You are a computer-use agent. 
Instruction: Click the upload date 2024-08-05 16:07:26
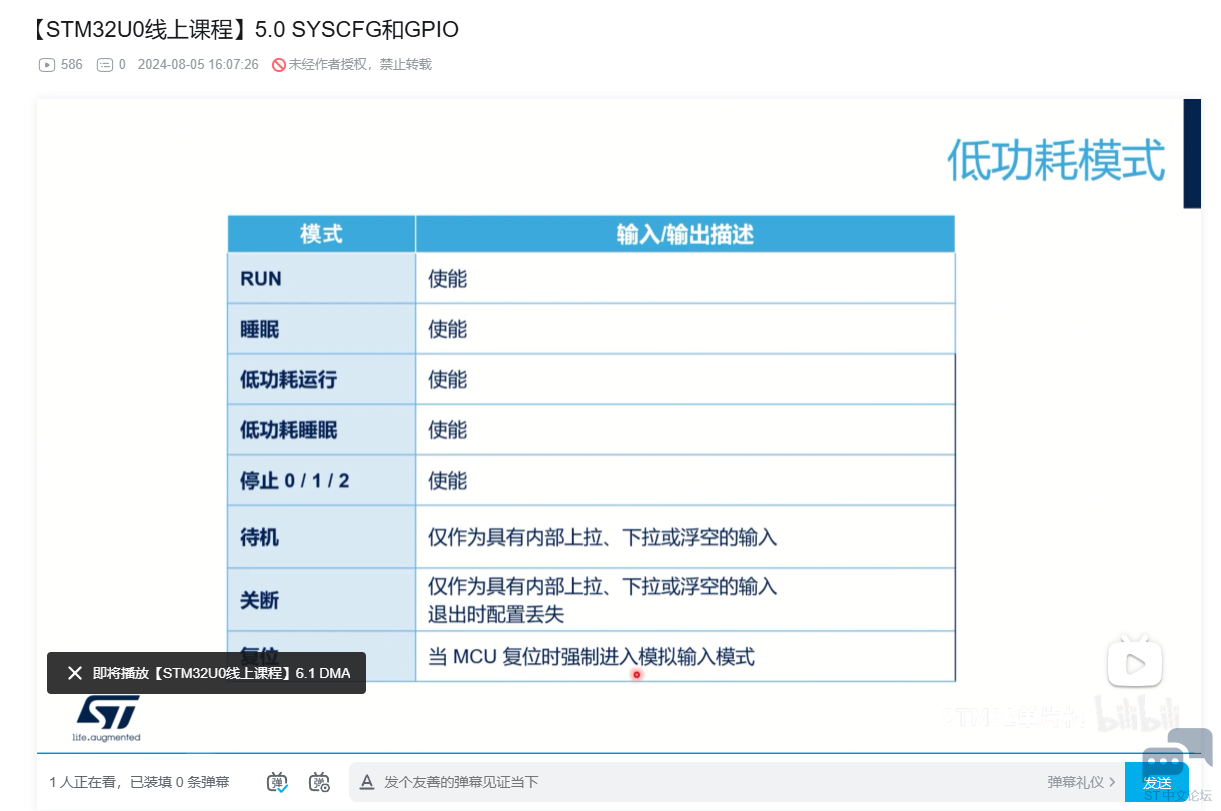click(198, 64)
